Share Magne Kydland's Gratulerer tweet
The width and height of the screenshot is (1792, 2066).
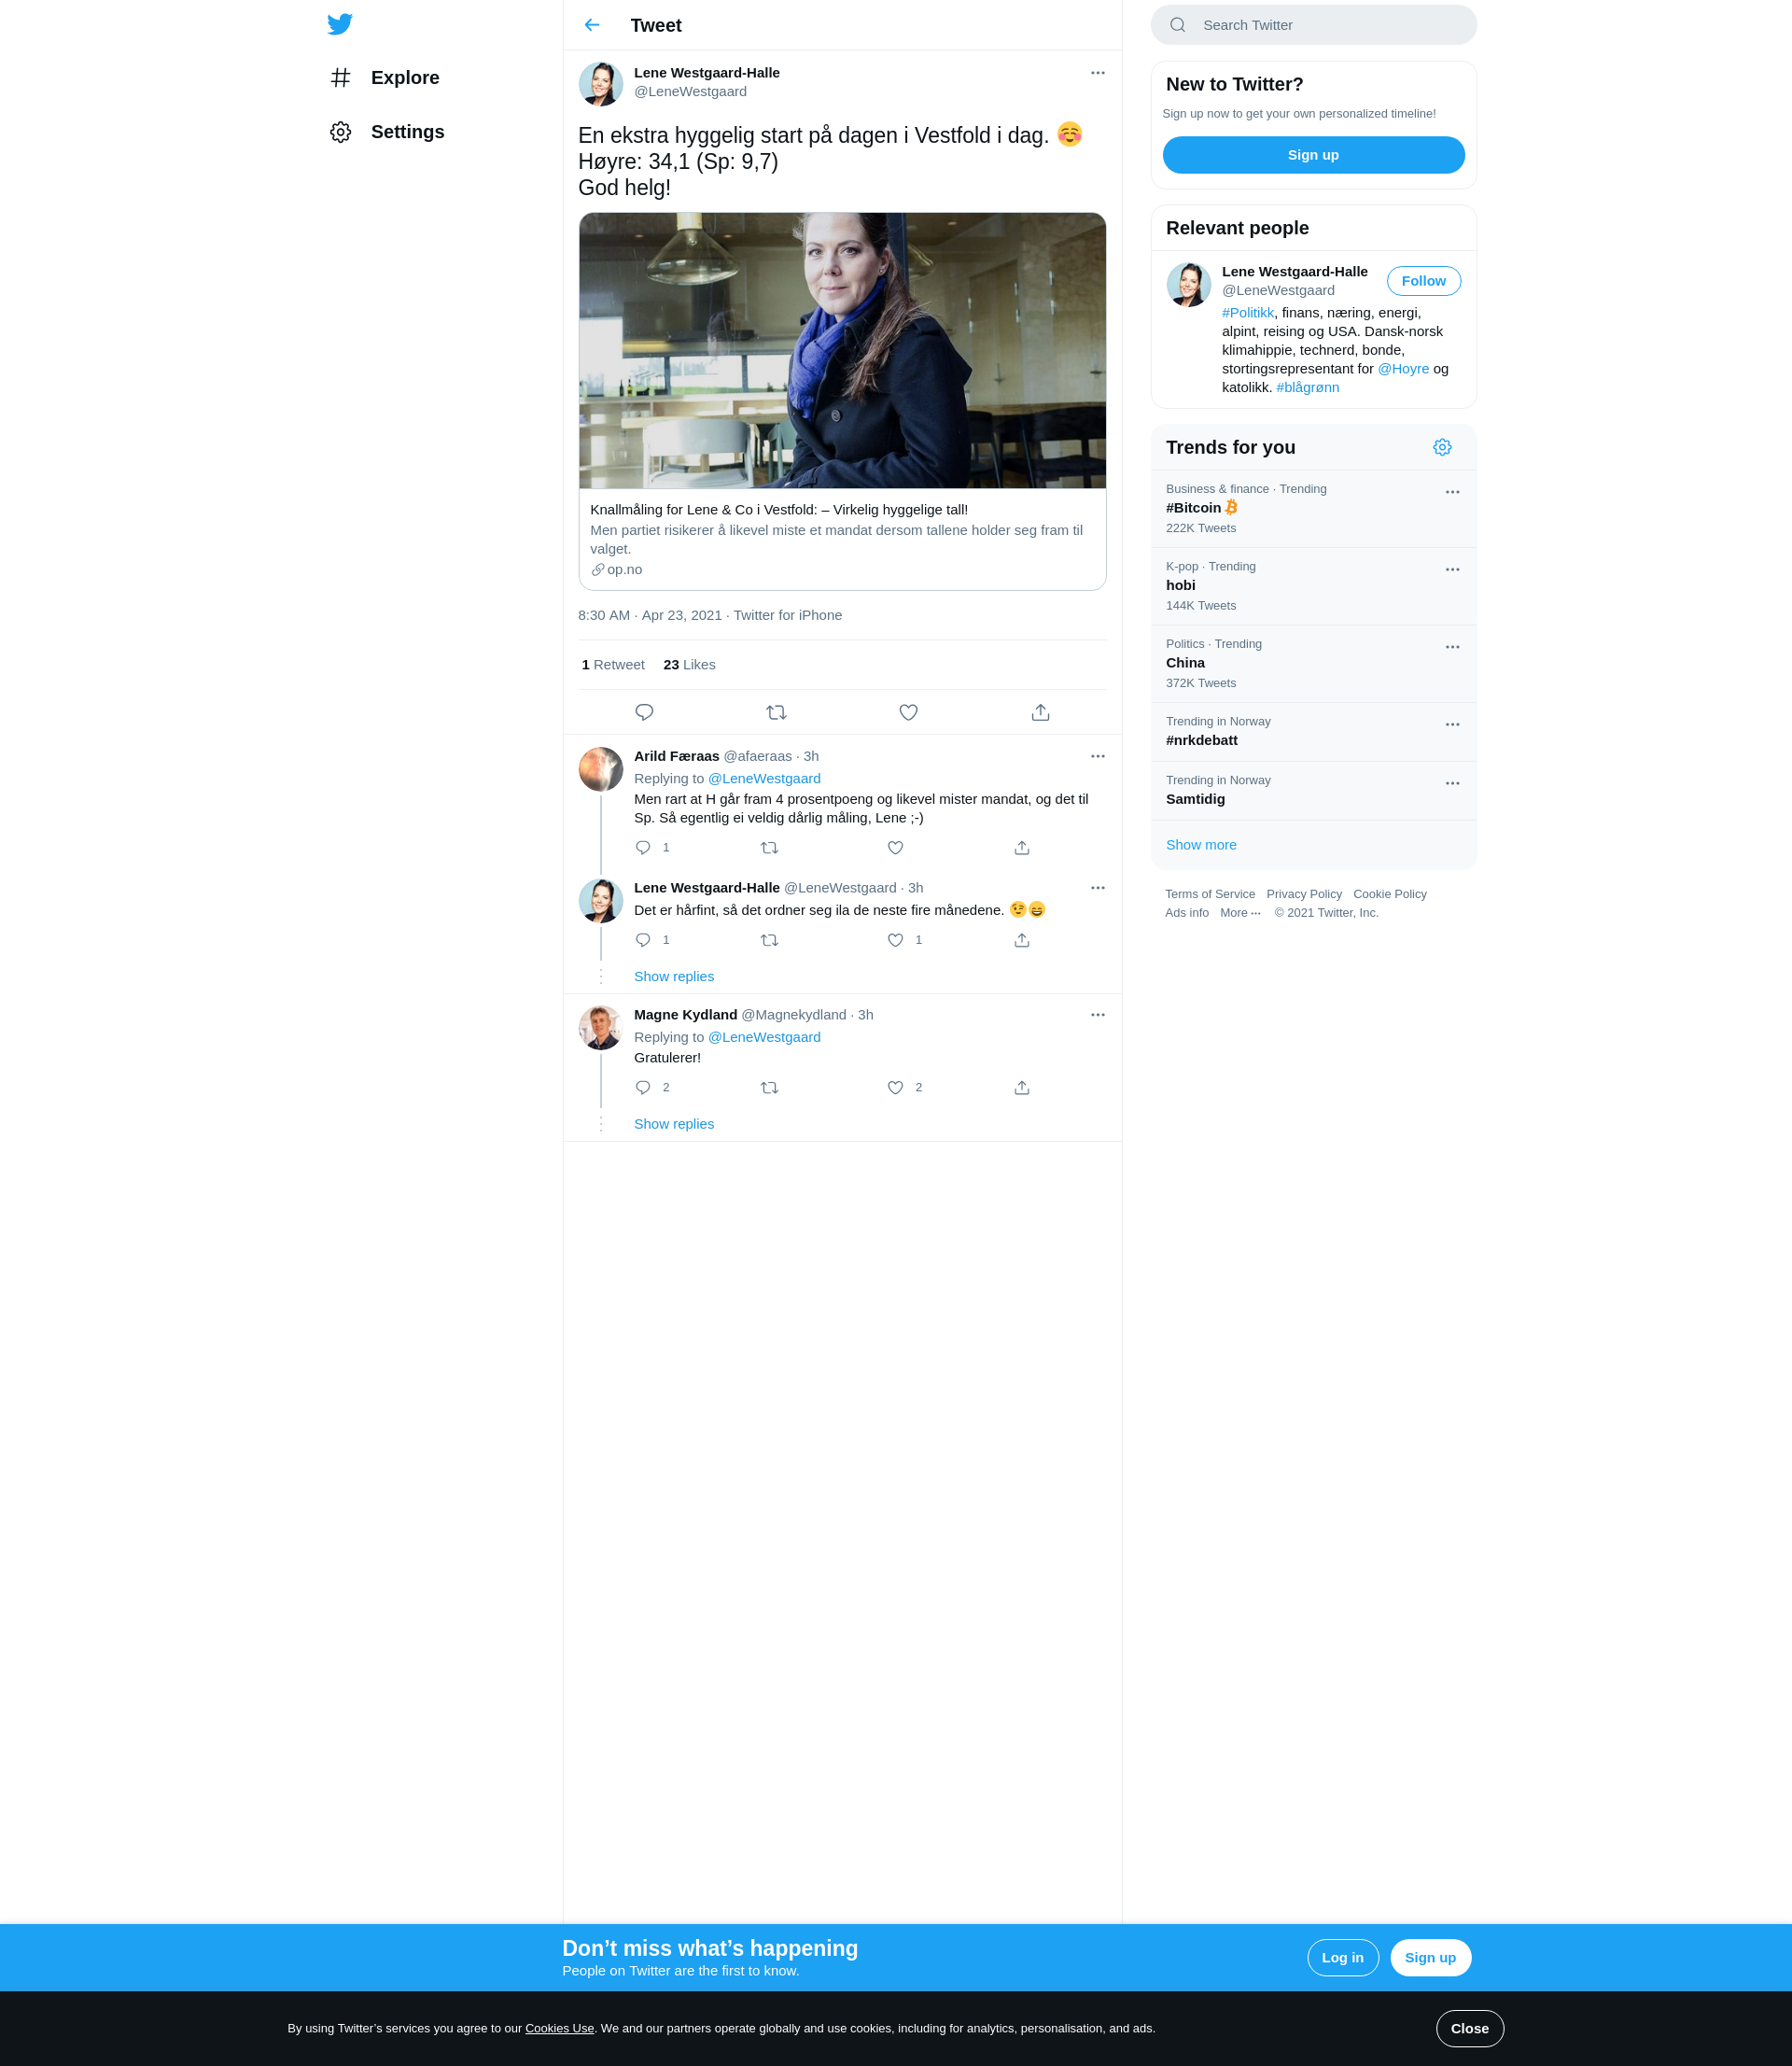1021,1088
